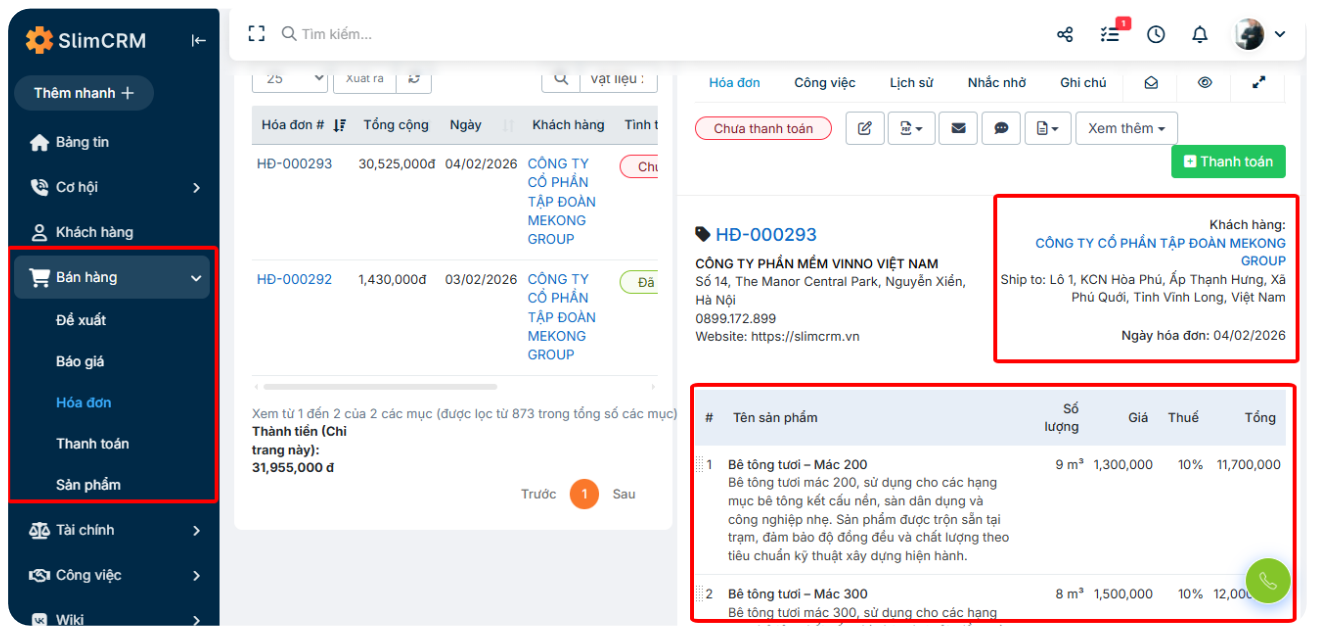Click the Thêm nhanh + button
The height and width of the screenshot is (640, 1317).
pyautogui.click(x=84, y=93)
